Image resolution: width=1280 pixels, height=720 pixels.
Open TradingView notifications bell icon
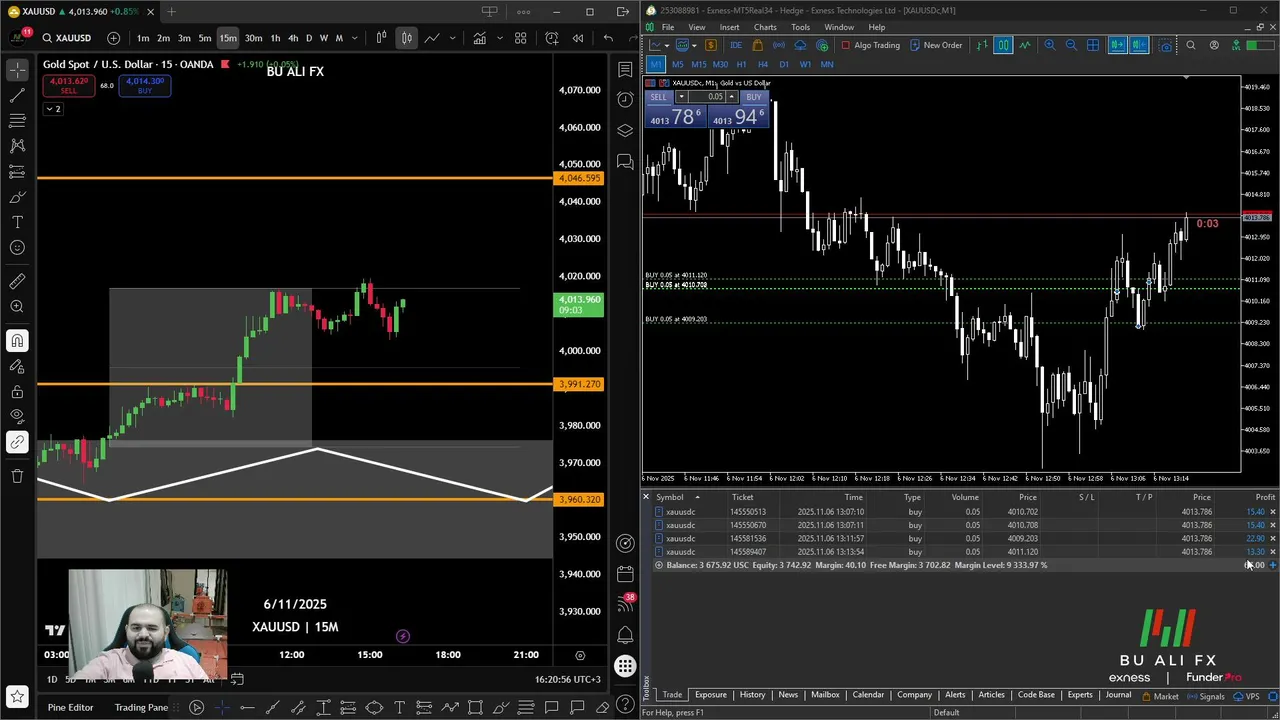(625, 635)
